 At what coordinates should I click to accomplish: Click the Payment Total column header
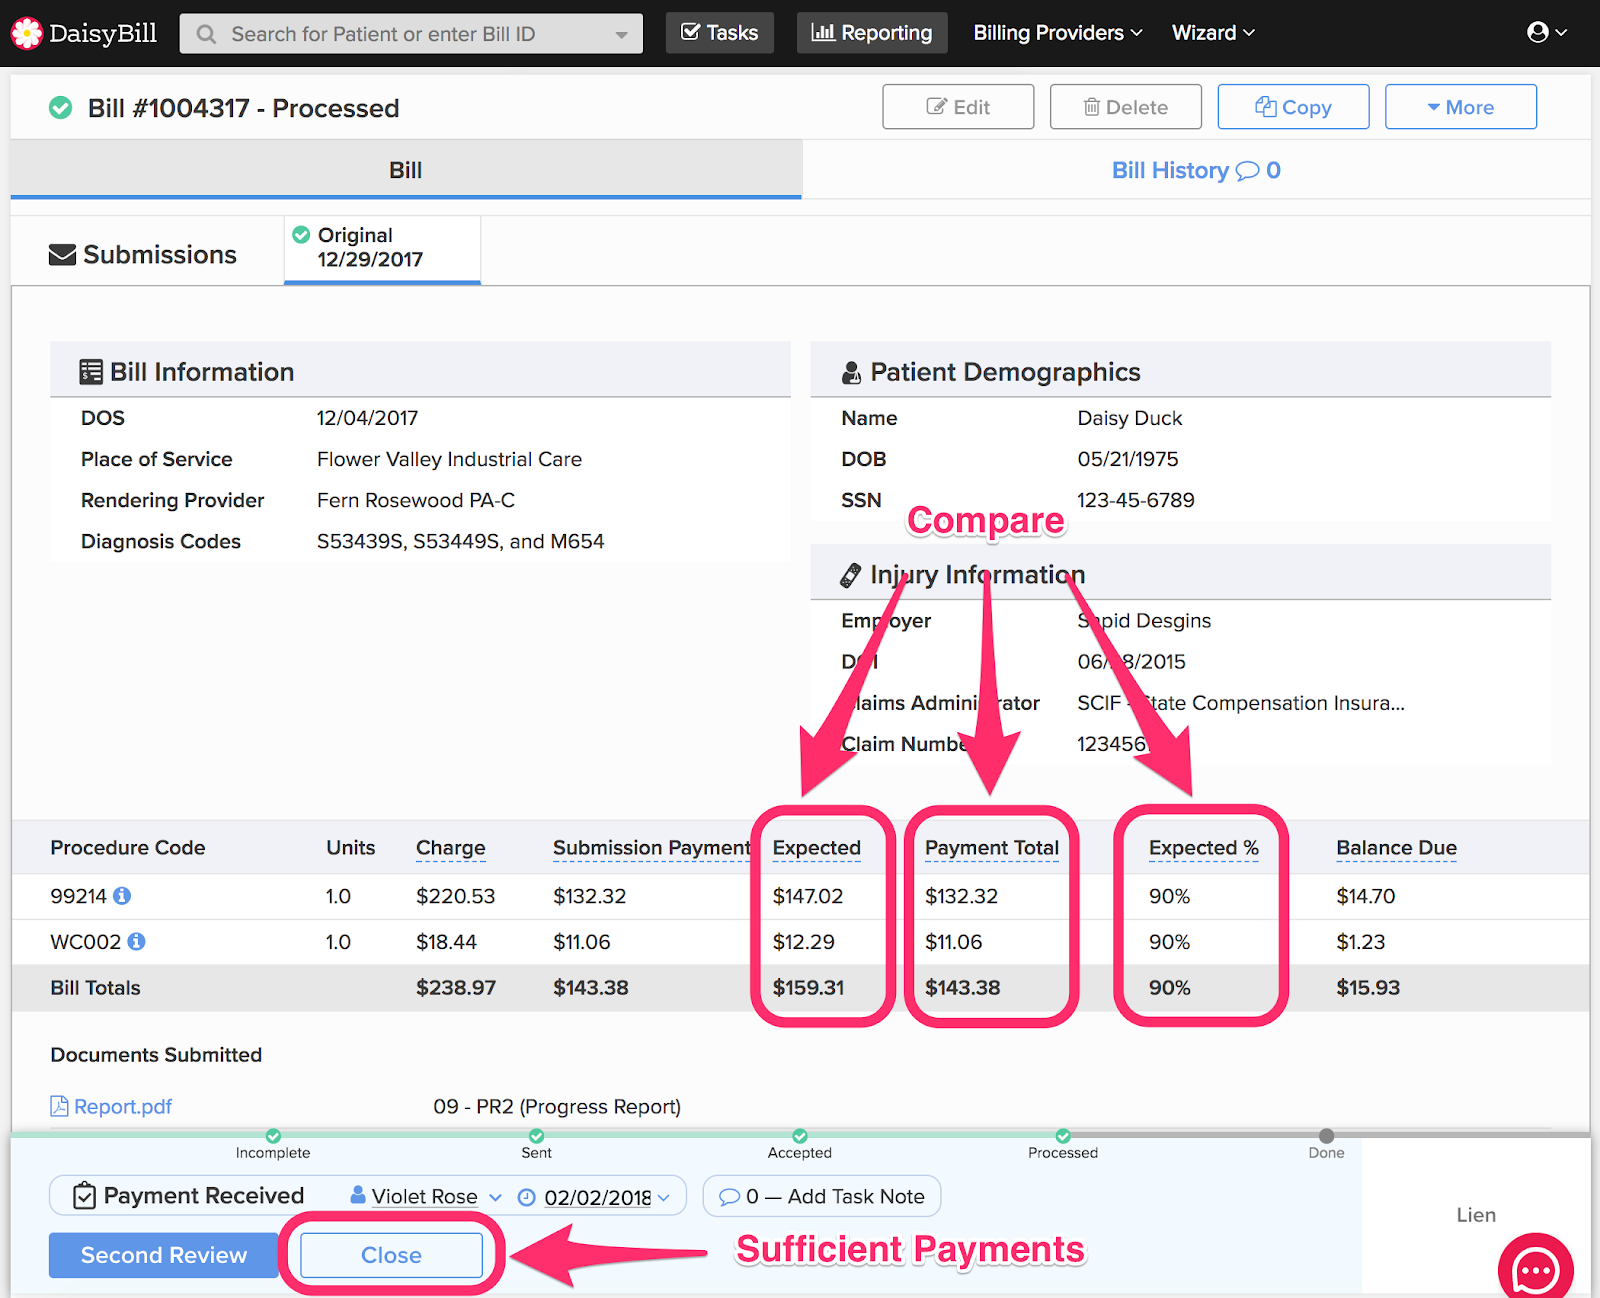pyautogui.click(x=992, y=848)
